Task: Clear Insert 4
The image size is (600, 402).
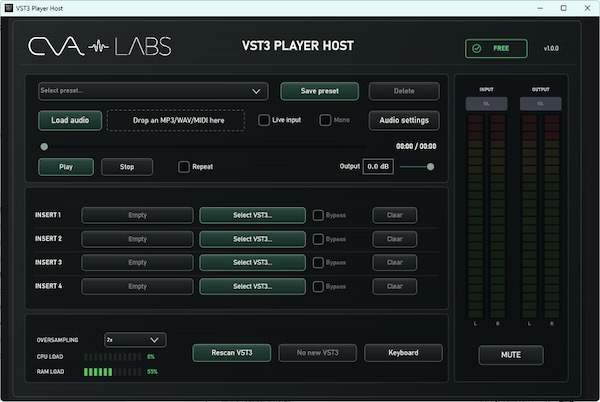Action: 395,286
